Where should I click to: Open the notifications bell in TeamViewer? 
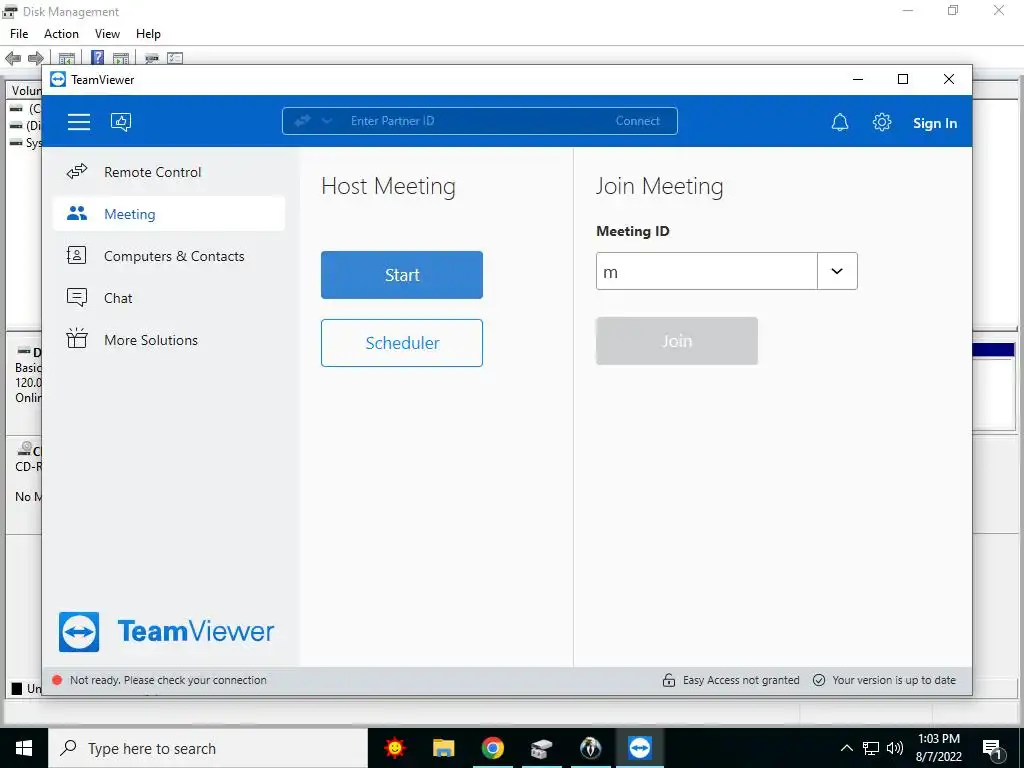pyautogui.click(x=840, y=123)
